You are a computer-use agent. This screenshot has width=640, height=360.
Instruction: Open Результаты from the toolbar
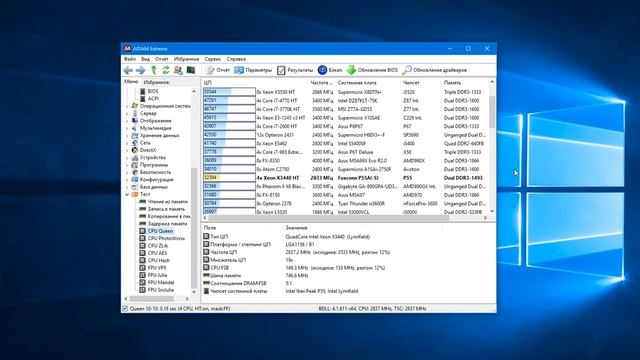click(295, 70)
